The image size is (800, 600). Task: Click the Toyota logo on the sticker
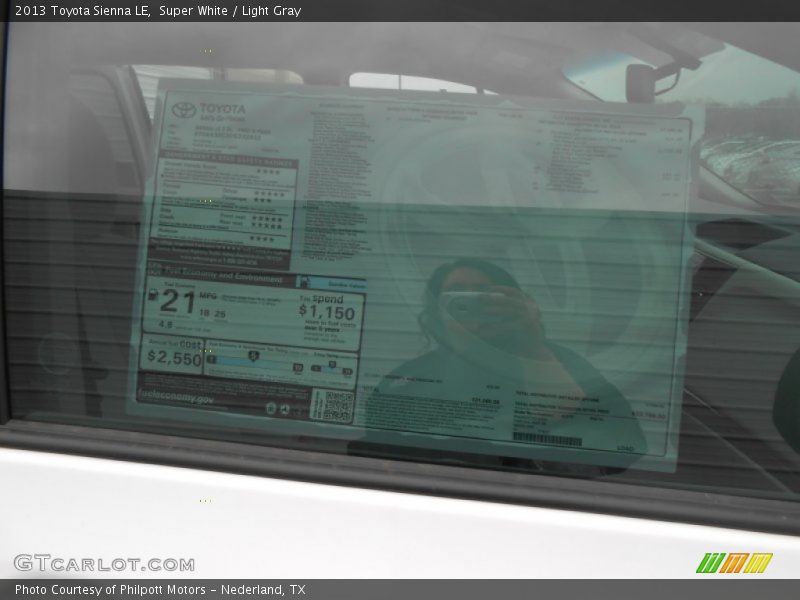click(184, 110)
